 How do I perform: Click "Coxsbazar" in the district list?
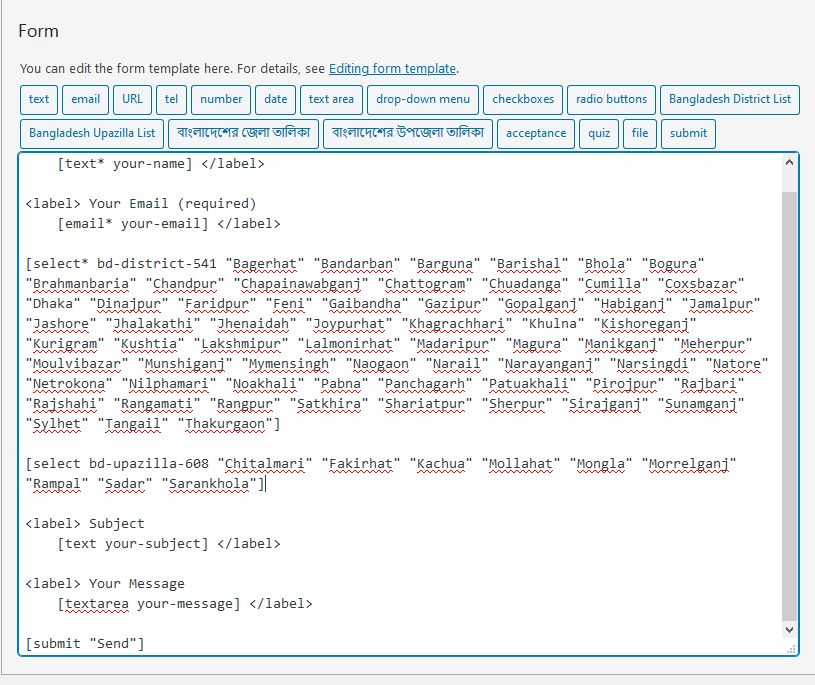[x=701, y=284]
